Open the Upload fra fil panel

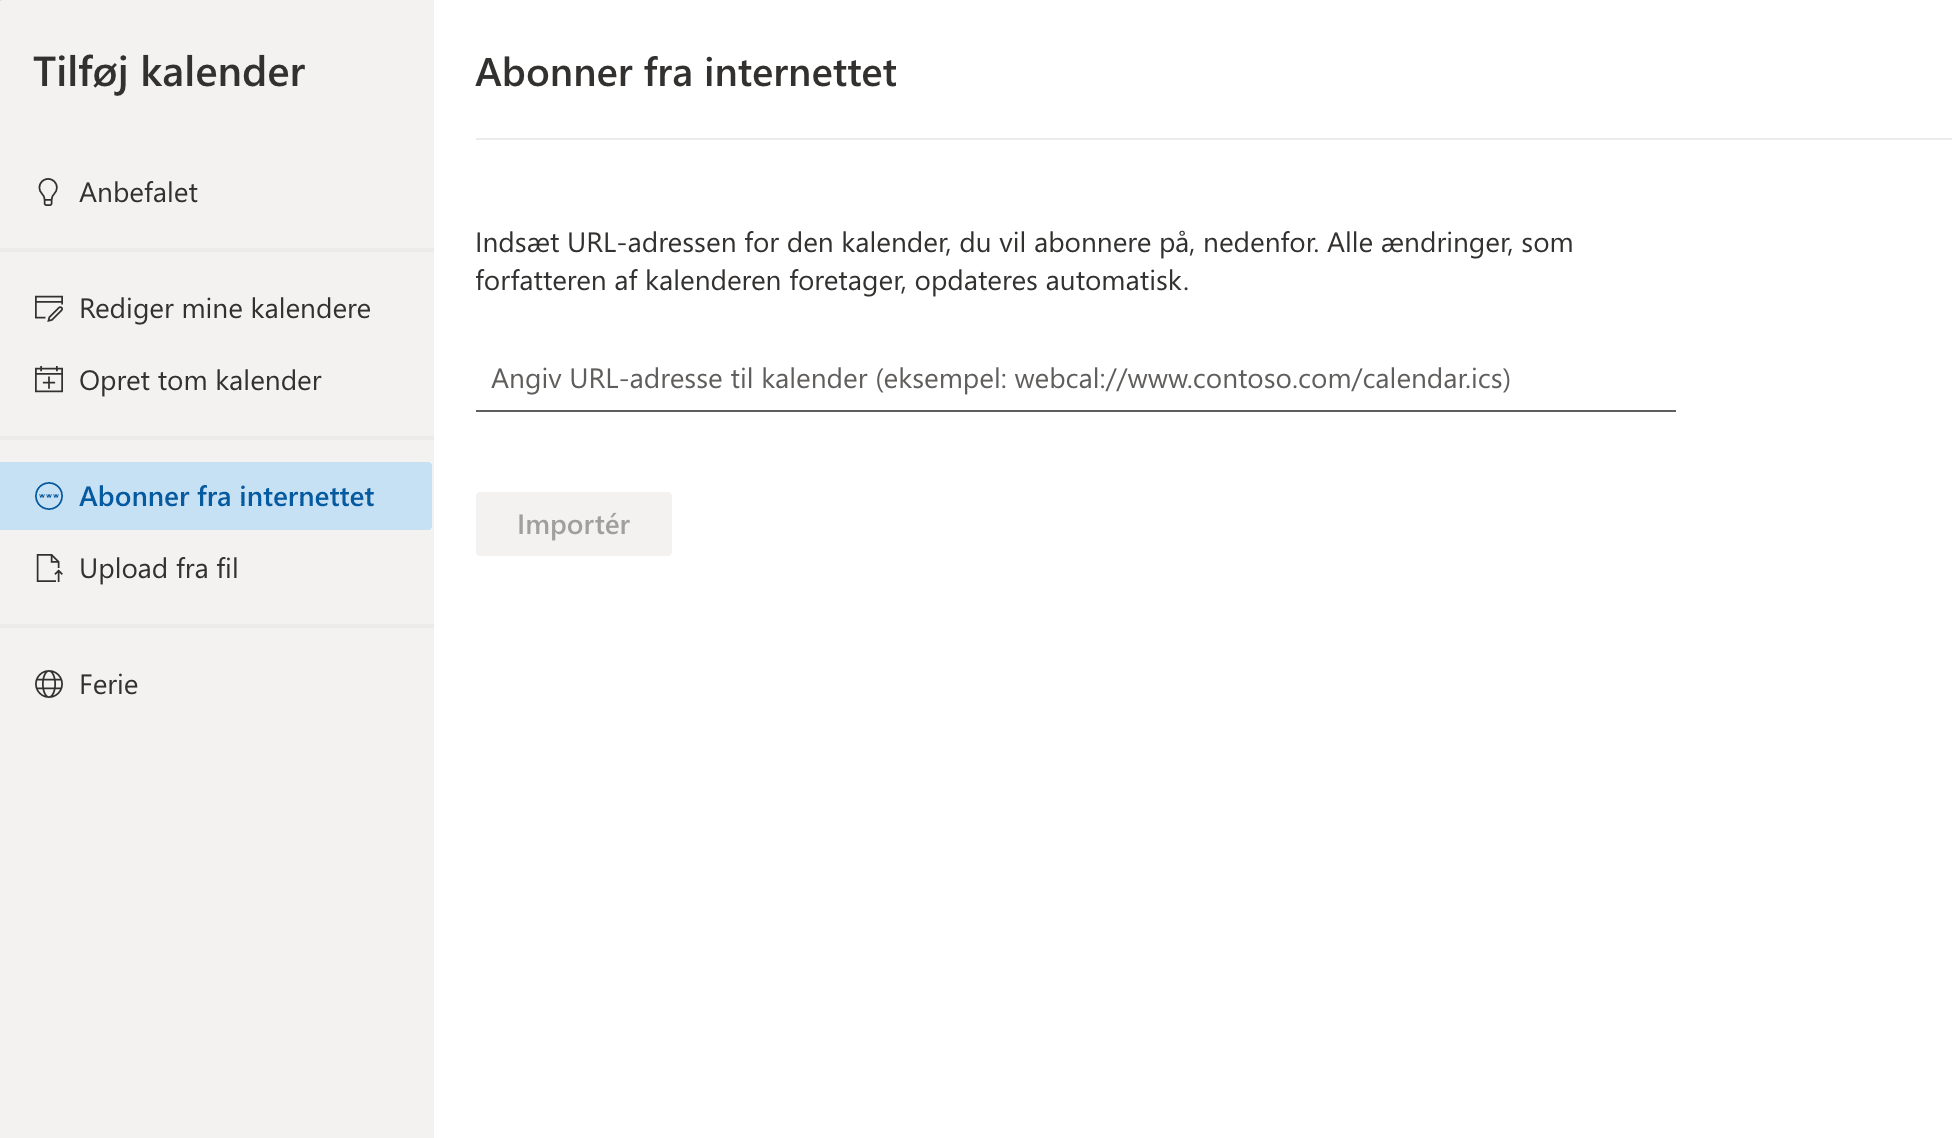159,568
